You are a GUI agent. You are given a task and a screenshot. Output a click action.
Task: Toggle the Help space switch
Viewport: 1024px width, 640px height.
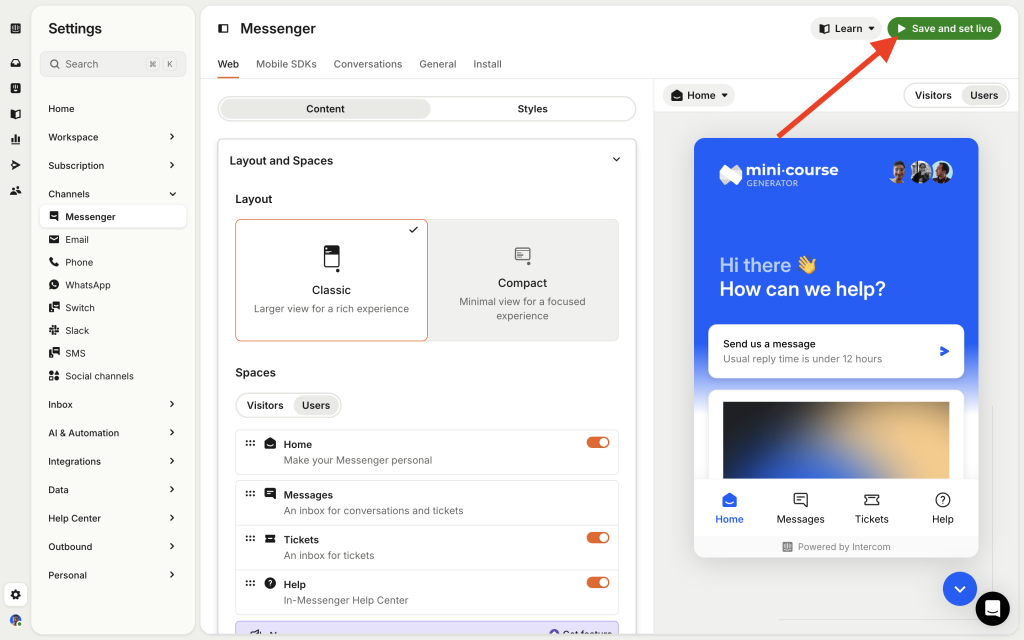(598, 583)
